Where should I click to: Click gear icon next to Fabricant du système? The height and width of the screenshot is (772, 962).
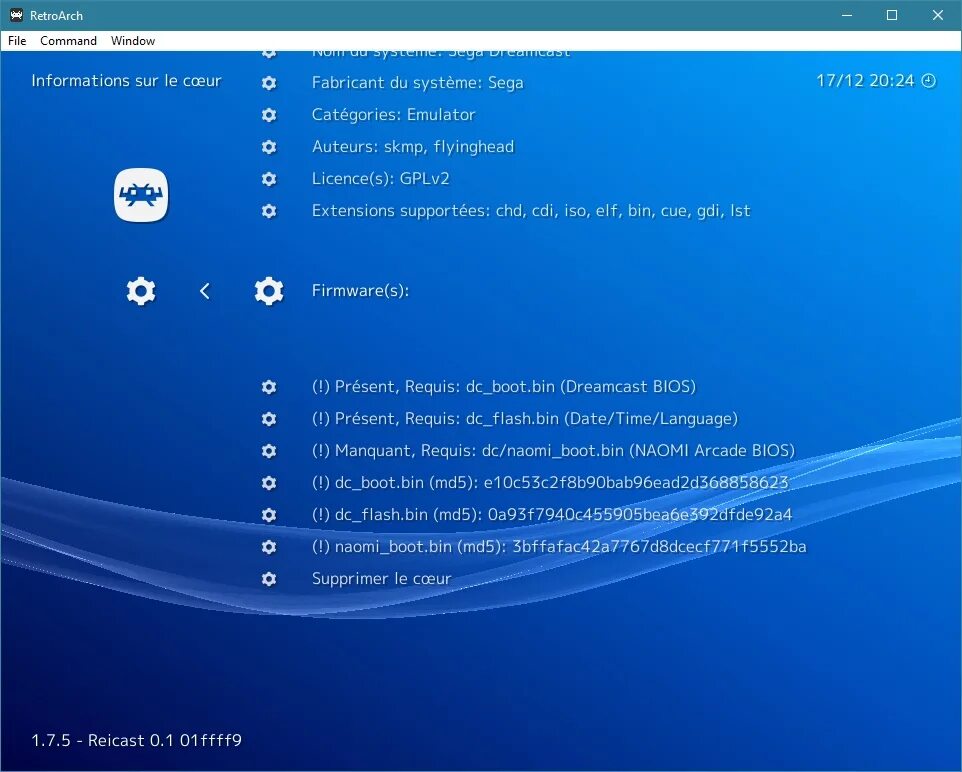tap(269, 83)
